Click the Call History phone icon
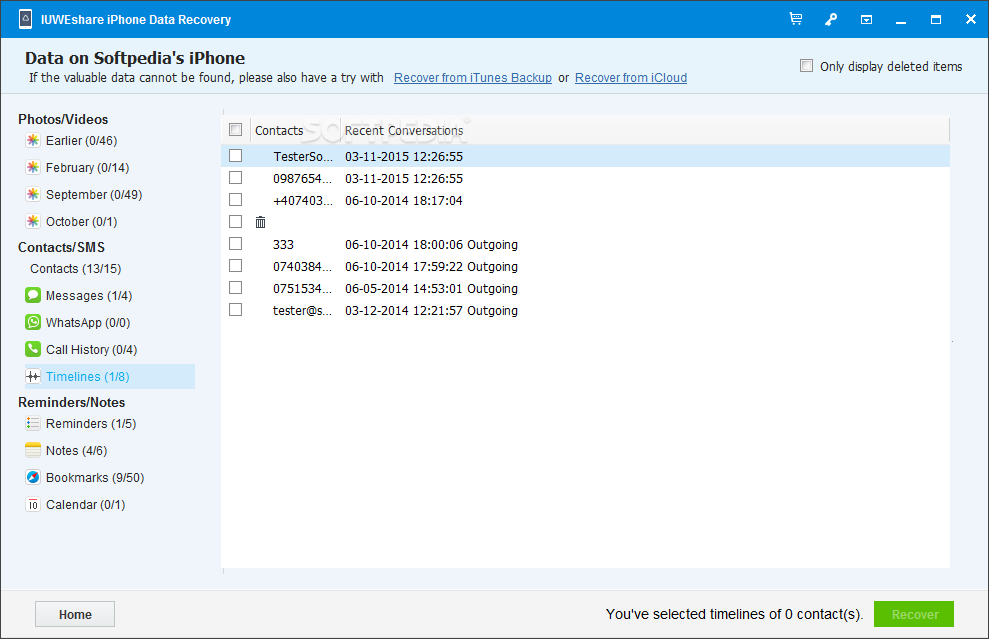The height and width of the screenshot is (639, 989). pos(33,349)
